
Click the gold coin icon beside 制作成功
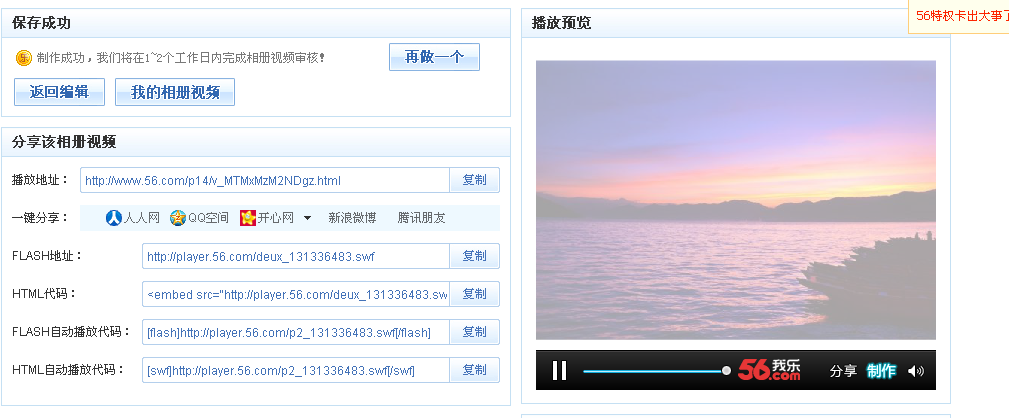pos(24,58)
